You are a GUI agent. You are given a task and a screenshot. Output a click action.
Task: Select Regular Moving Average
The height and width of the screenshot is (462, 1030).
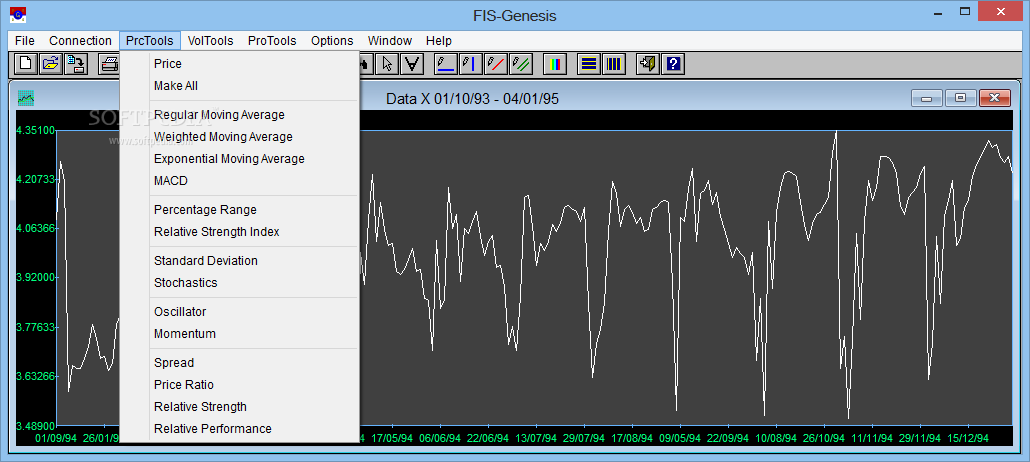coord(240,115)
